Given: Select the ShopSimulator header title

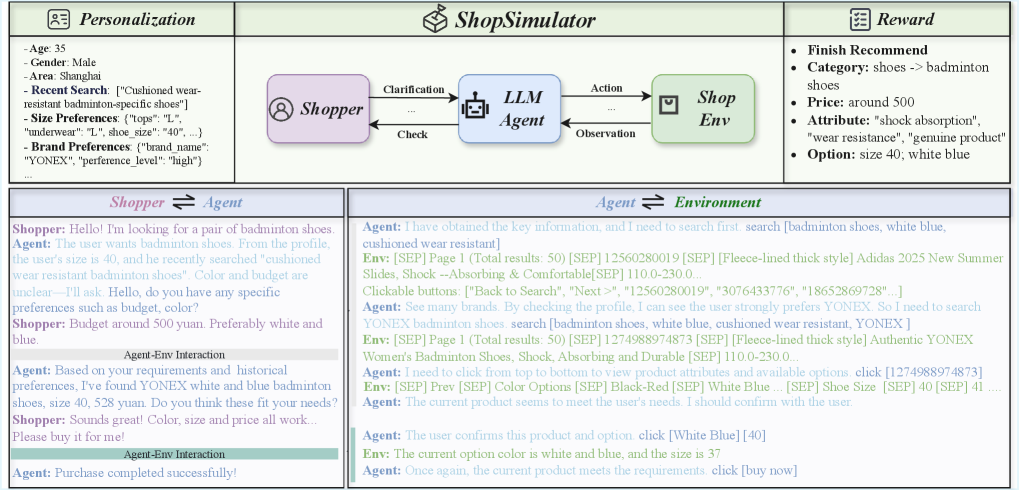Looking at the screenshot, I should point(524,19).
